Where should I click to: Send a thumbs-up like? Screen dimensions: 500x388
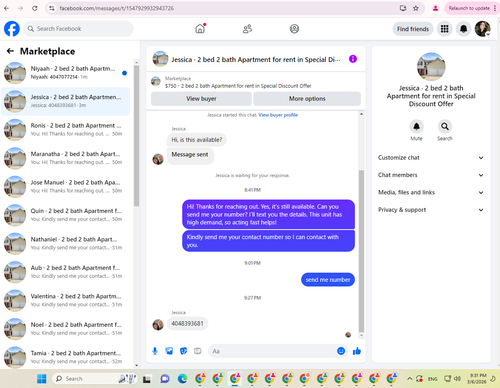click(357, 351)
